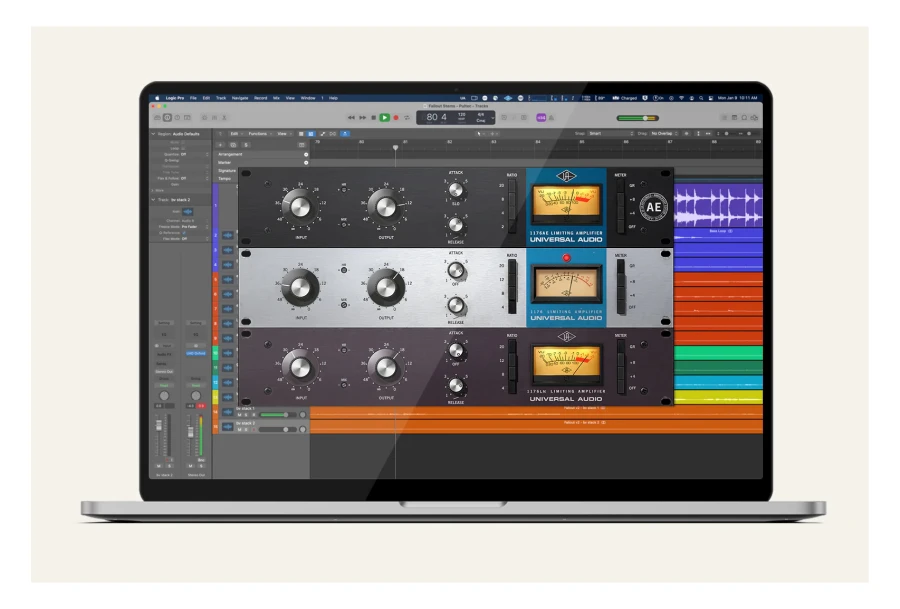The height and width of the screenshot is (609, 900).
Task: Open the tracks area Edit dropdown
Action: point(236,134)
